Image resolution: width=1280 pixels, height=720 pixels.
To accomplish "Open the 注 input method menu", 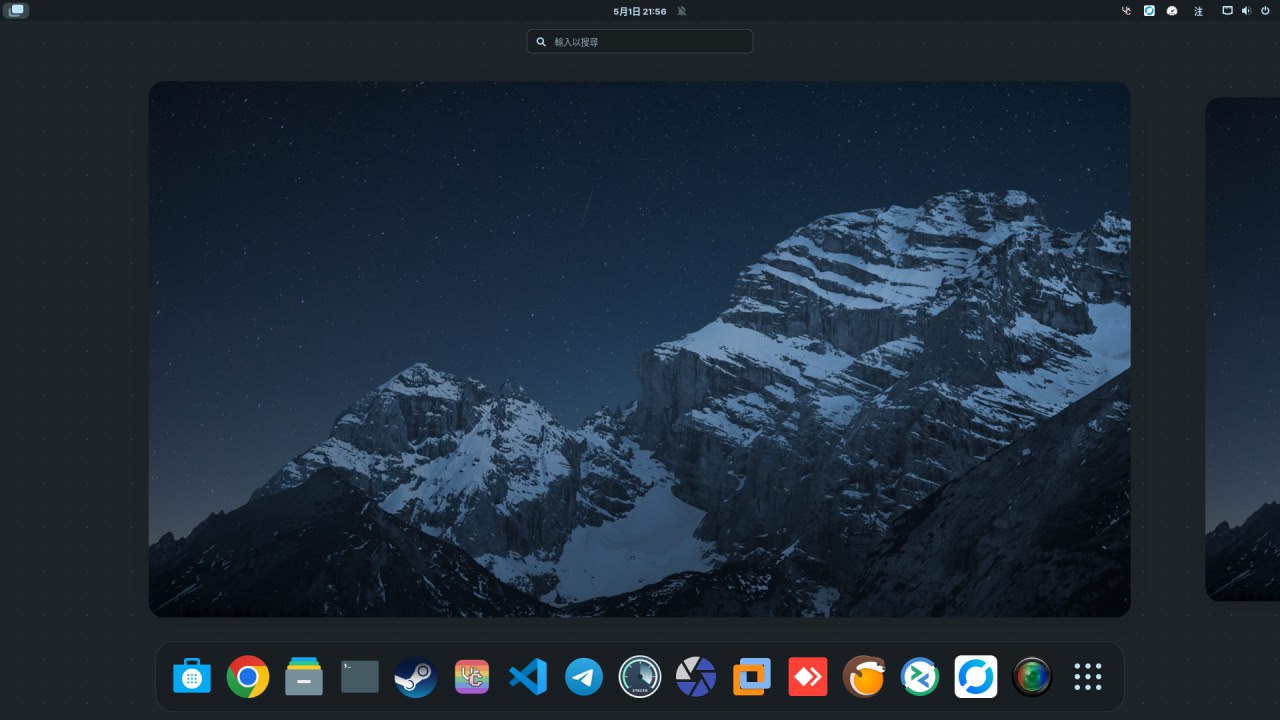I will coord(1198,11).
